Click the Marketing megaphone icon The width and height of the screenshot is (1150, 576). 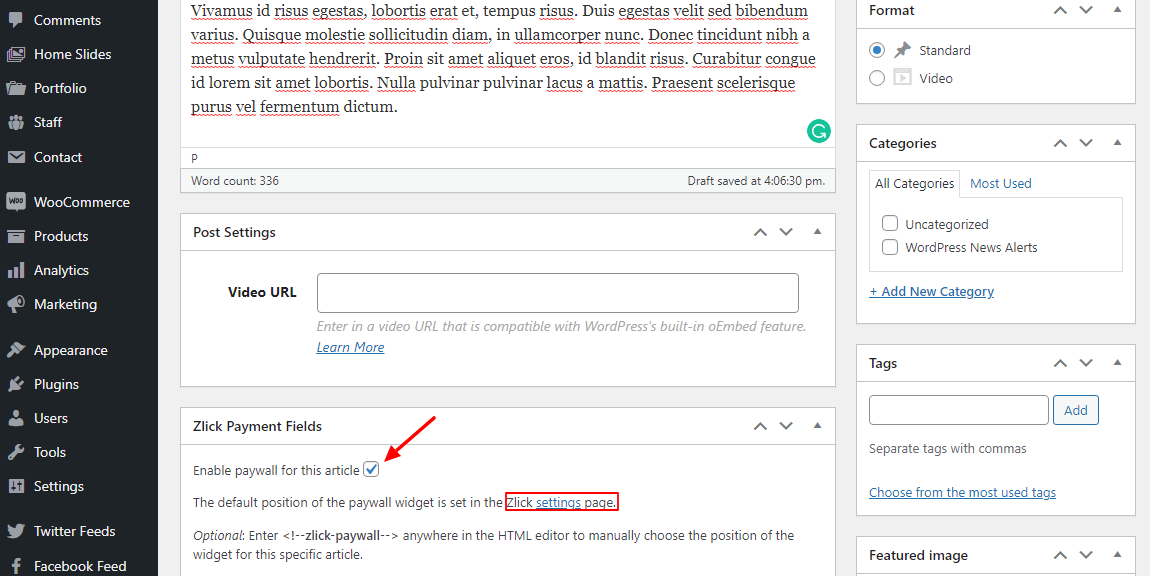point(16,304)
